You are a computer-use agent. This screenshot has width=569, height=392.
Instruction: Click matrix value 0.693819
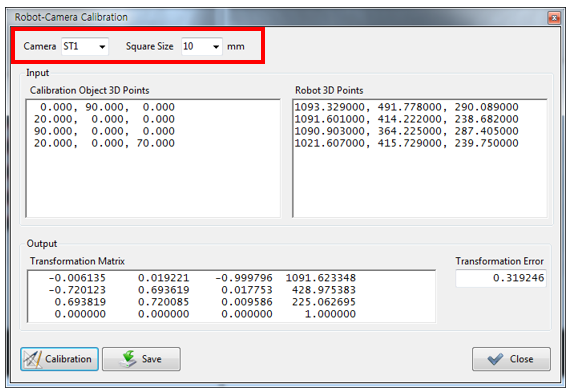[80, 302]
